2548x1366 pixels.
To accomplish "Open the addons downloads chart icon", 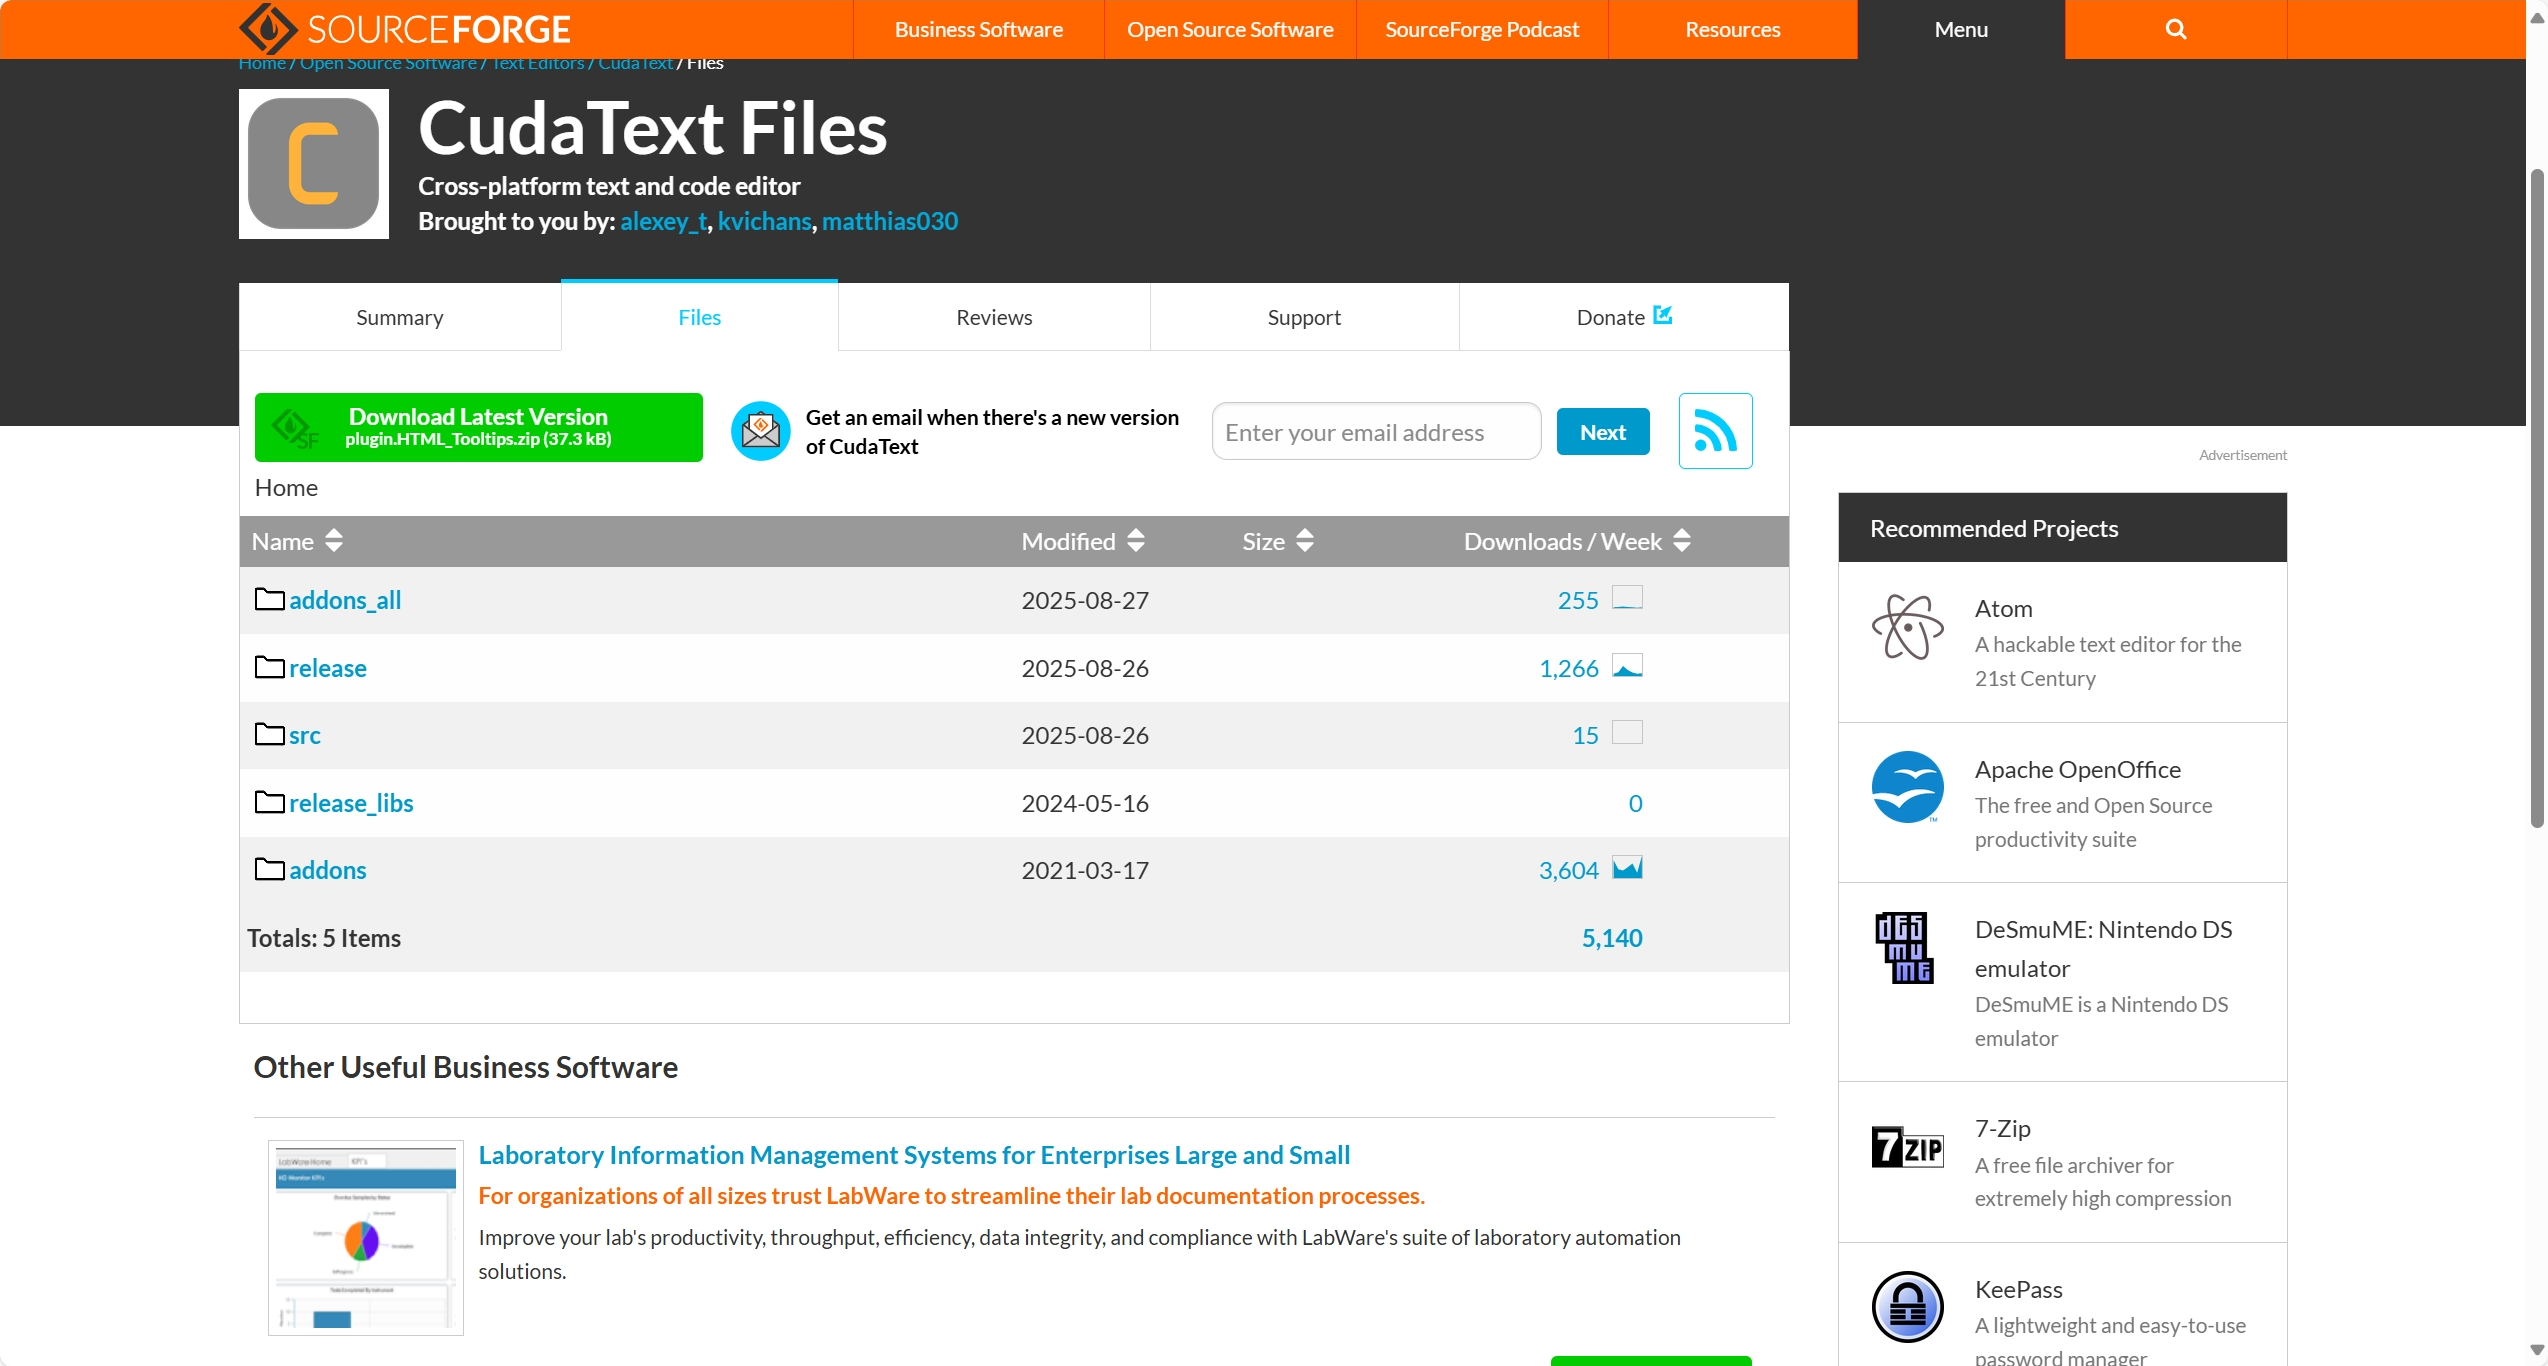I will pyautogui.click(x=1627, y=868).
